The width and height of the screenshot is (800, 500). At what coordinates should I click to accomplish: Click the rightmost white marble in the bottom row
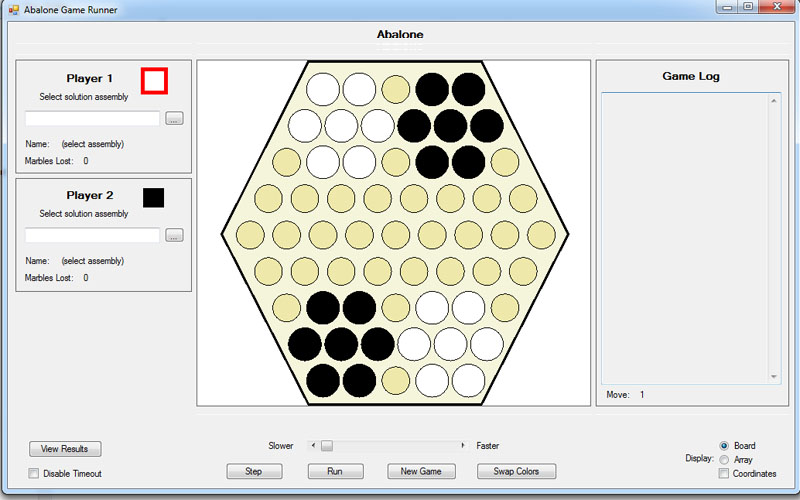[x=468, y=381]
